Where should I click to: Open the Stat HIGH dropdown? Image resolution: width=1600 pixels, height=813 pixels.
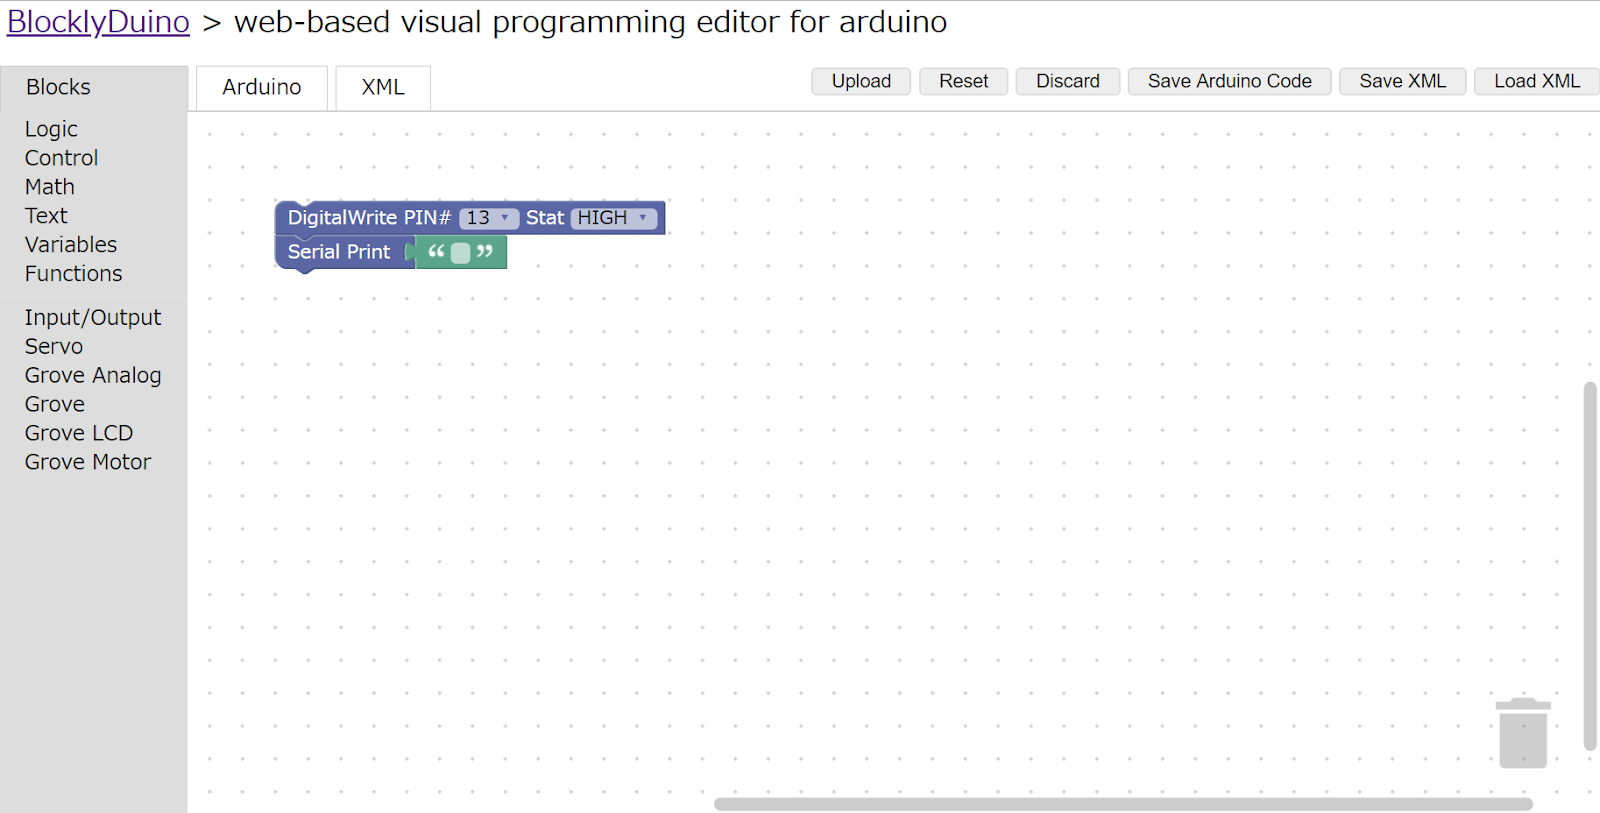614,218
